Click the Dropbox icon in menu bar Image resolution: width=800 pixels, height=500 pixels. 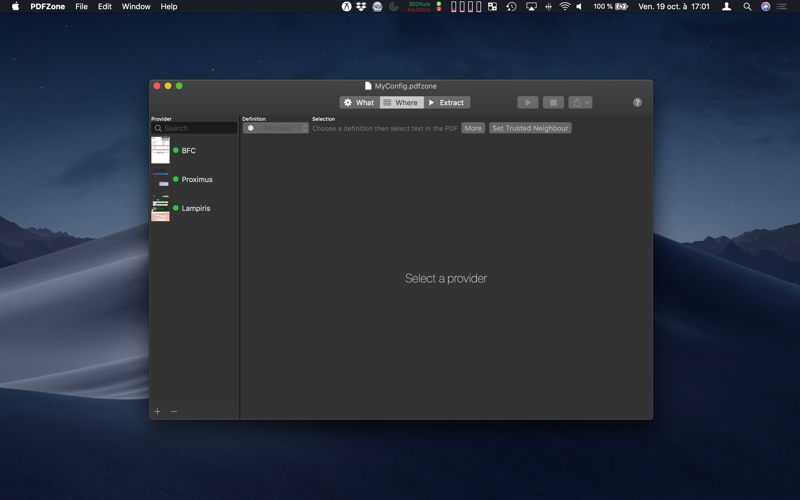coord(361,7)
